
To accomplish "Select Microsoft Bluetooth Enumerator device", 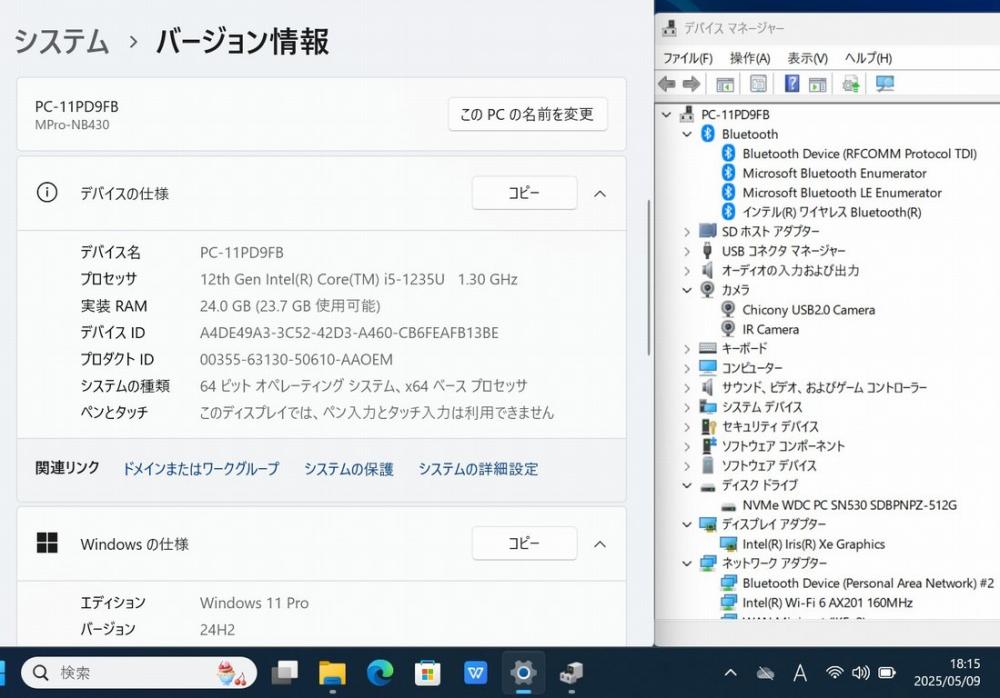I will pyautogui.click(x=834, y=174).
